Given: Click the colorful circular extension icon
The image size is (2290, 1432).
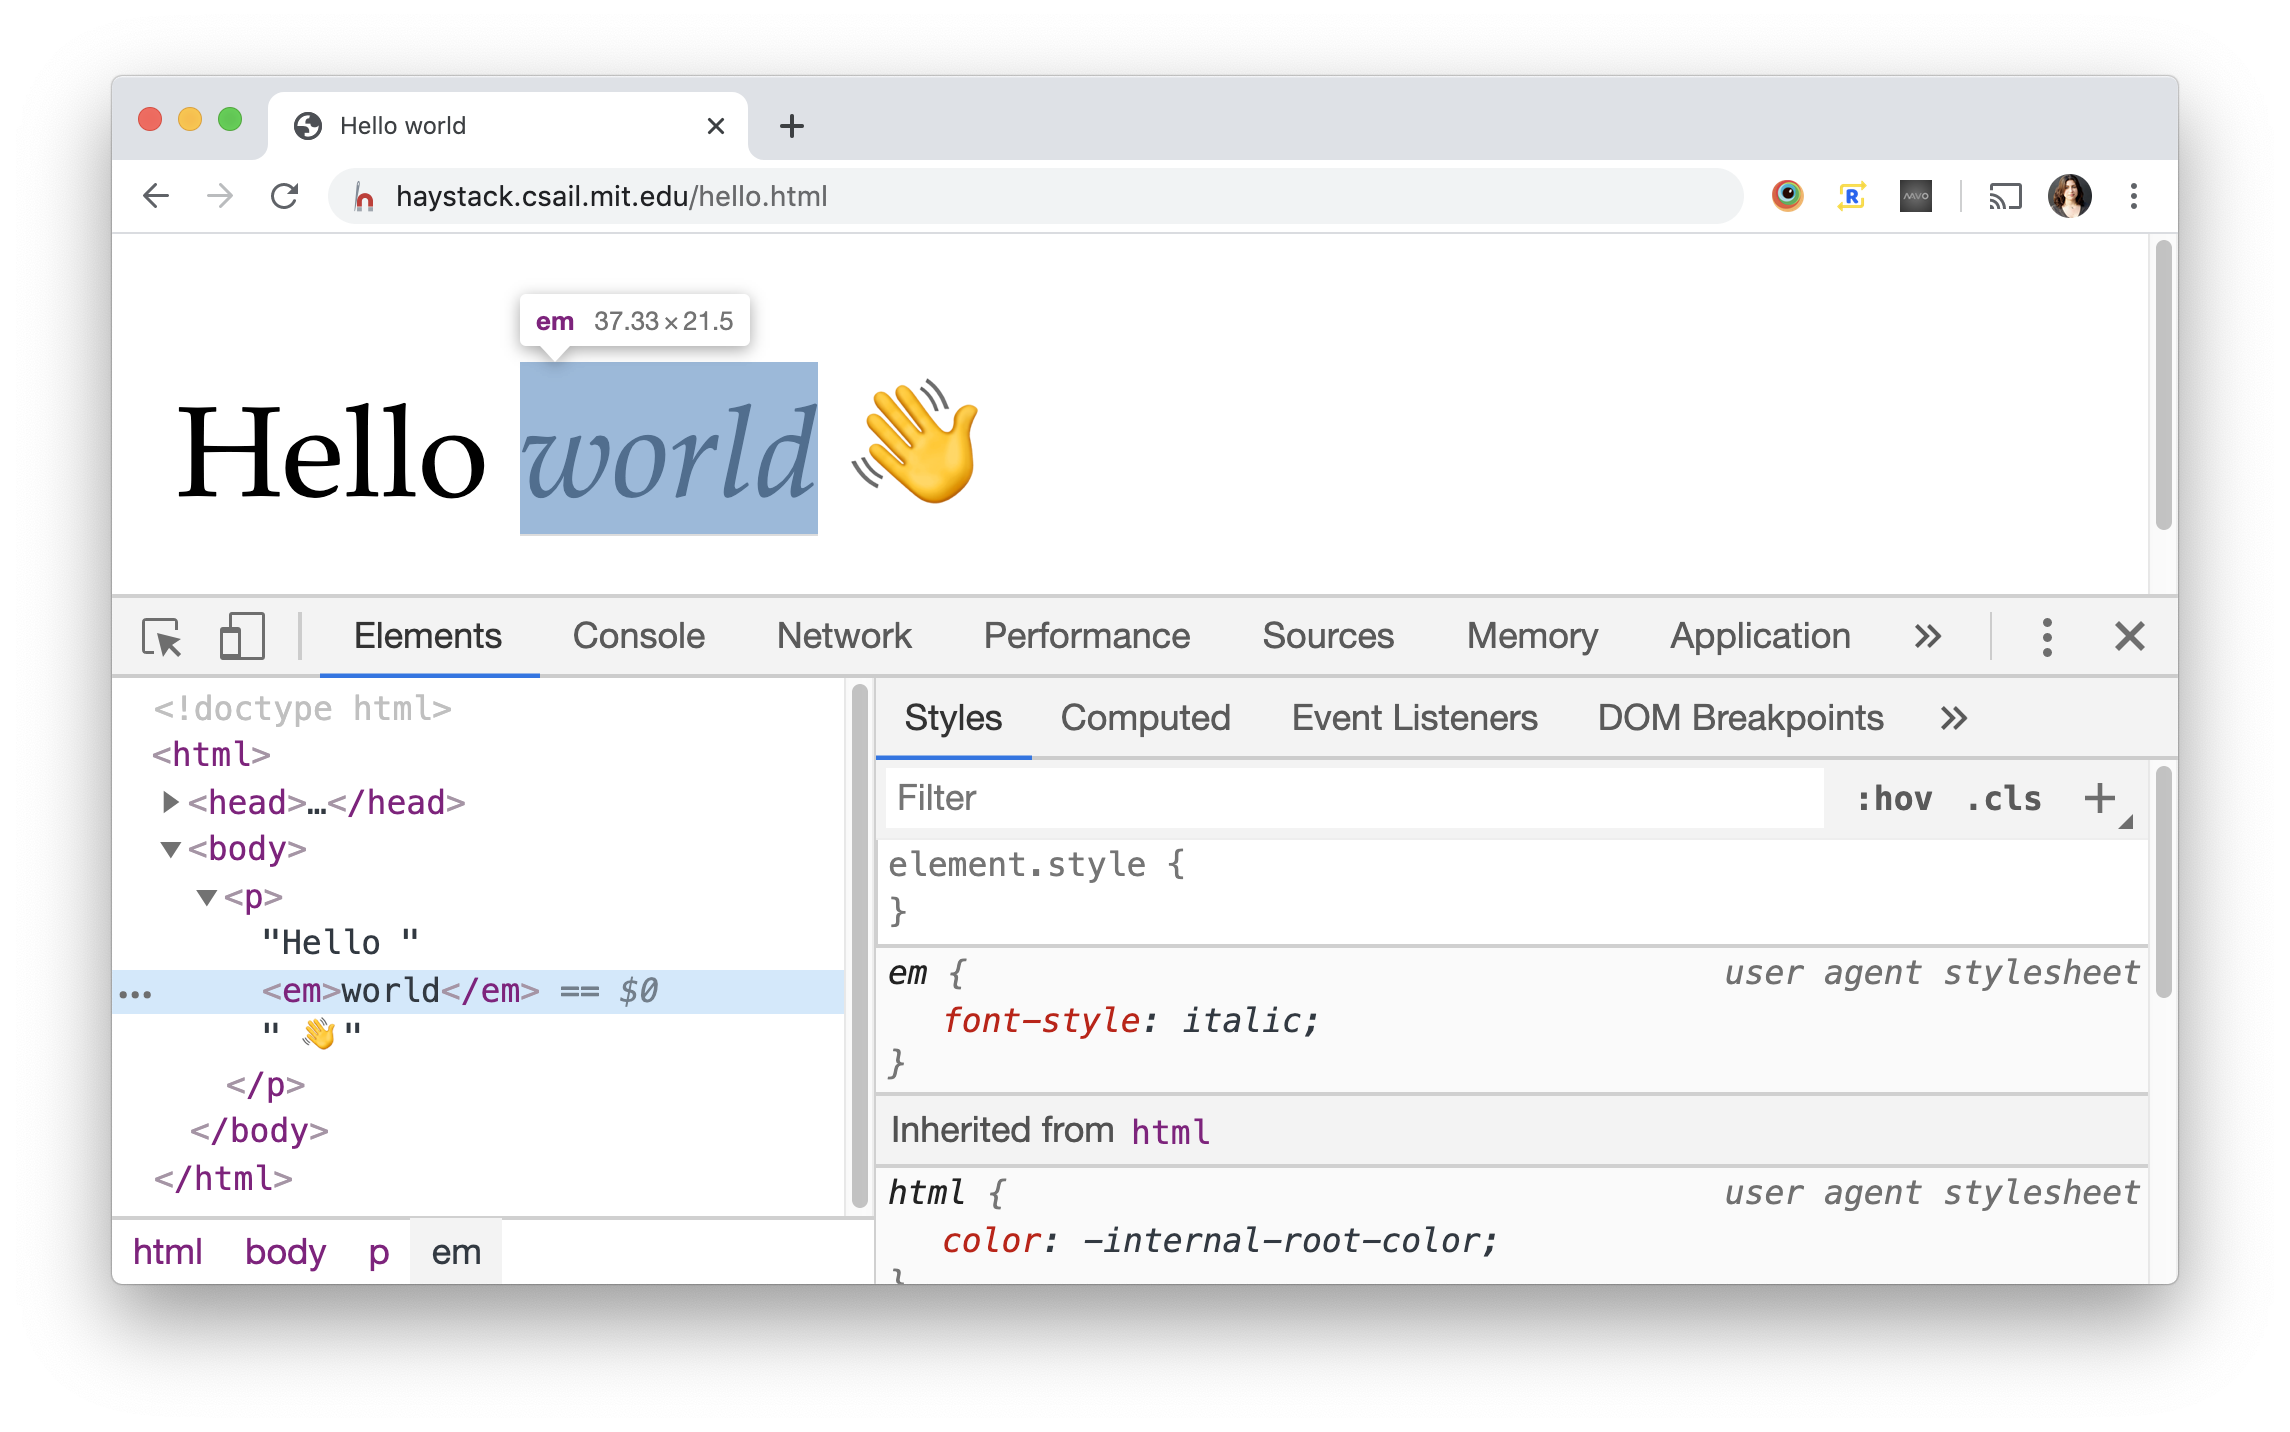Looking at the screenshot, I should (1787, 196).
